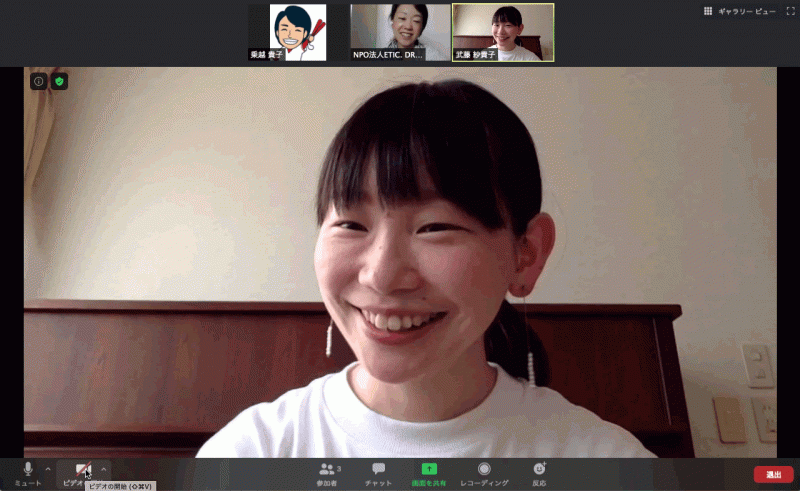Click the green share screen icon

(429, 468)
